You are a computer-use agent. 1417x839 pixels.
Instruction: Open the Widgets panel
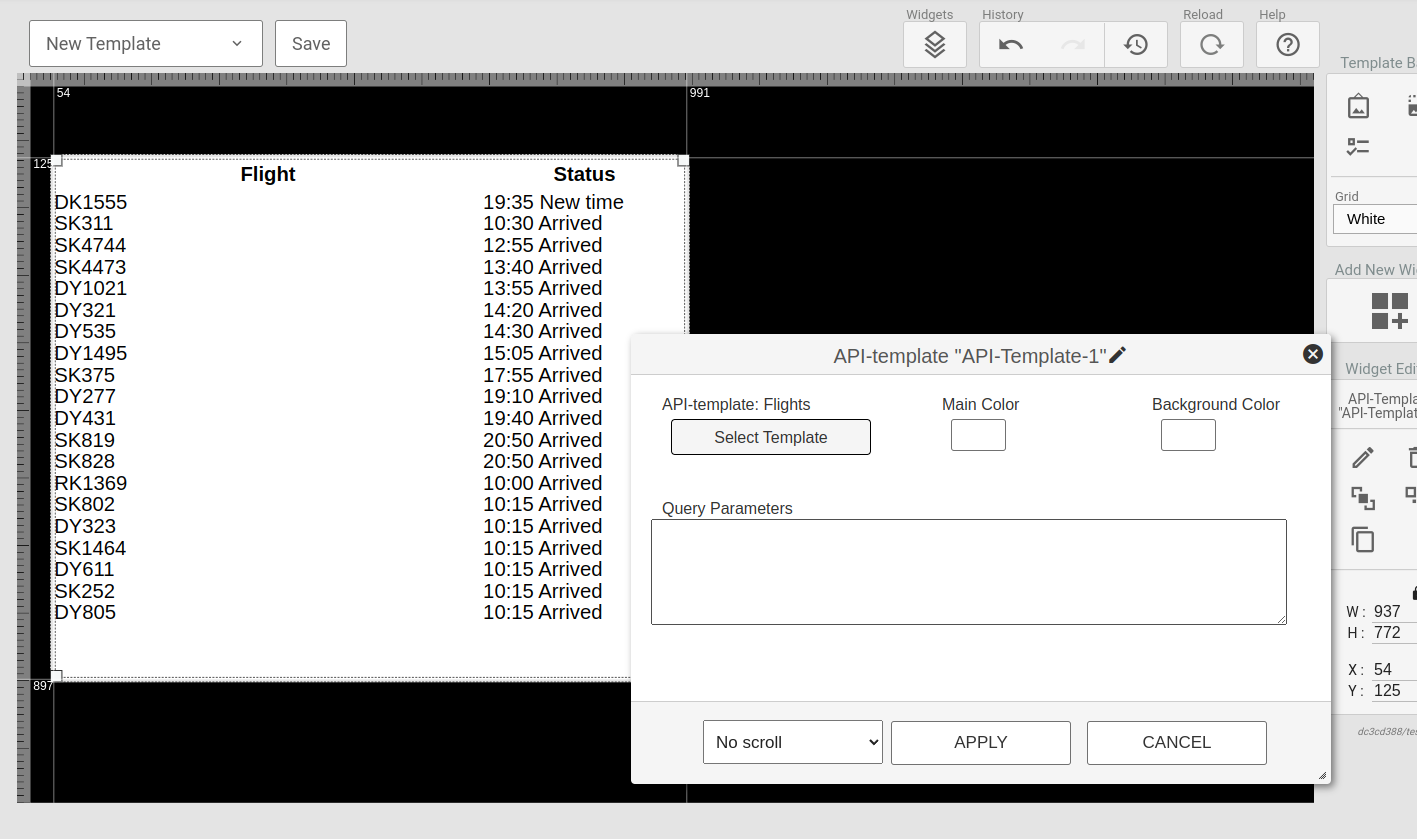point(934,44)
